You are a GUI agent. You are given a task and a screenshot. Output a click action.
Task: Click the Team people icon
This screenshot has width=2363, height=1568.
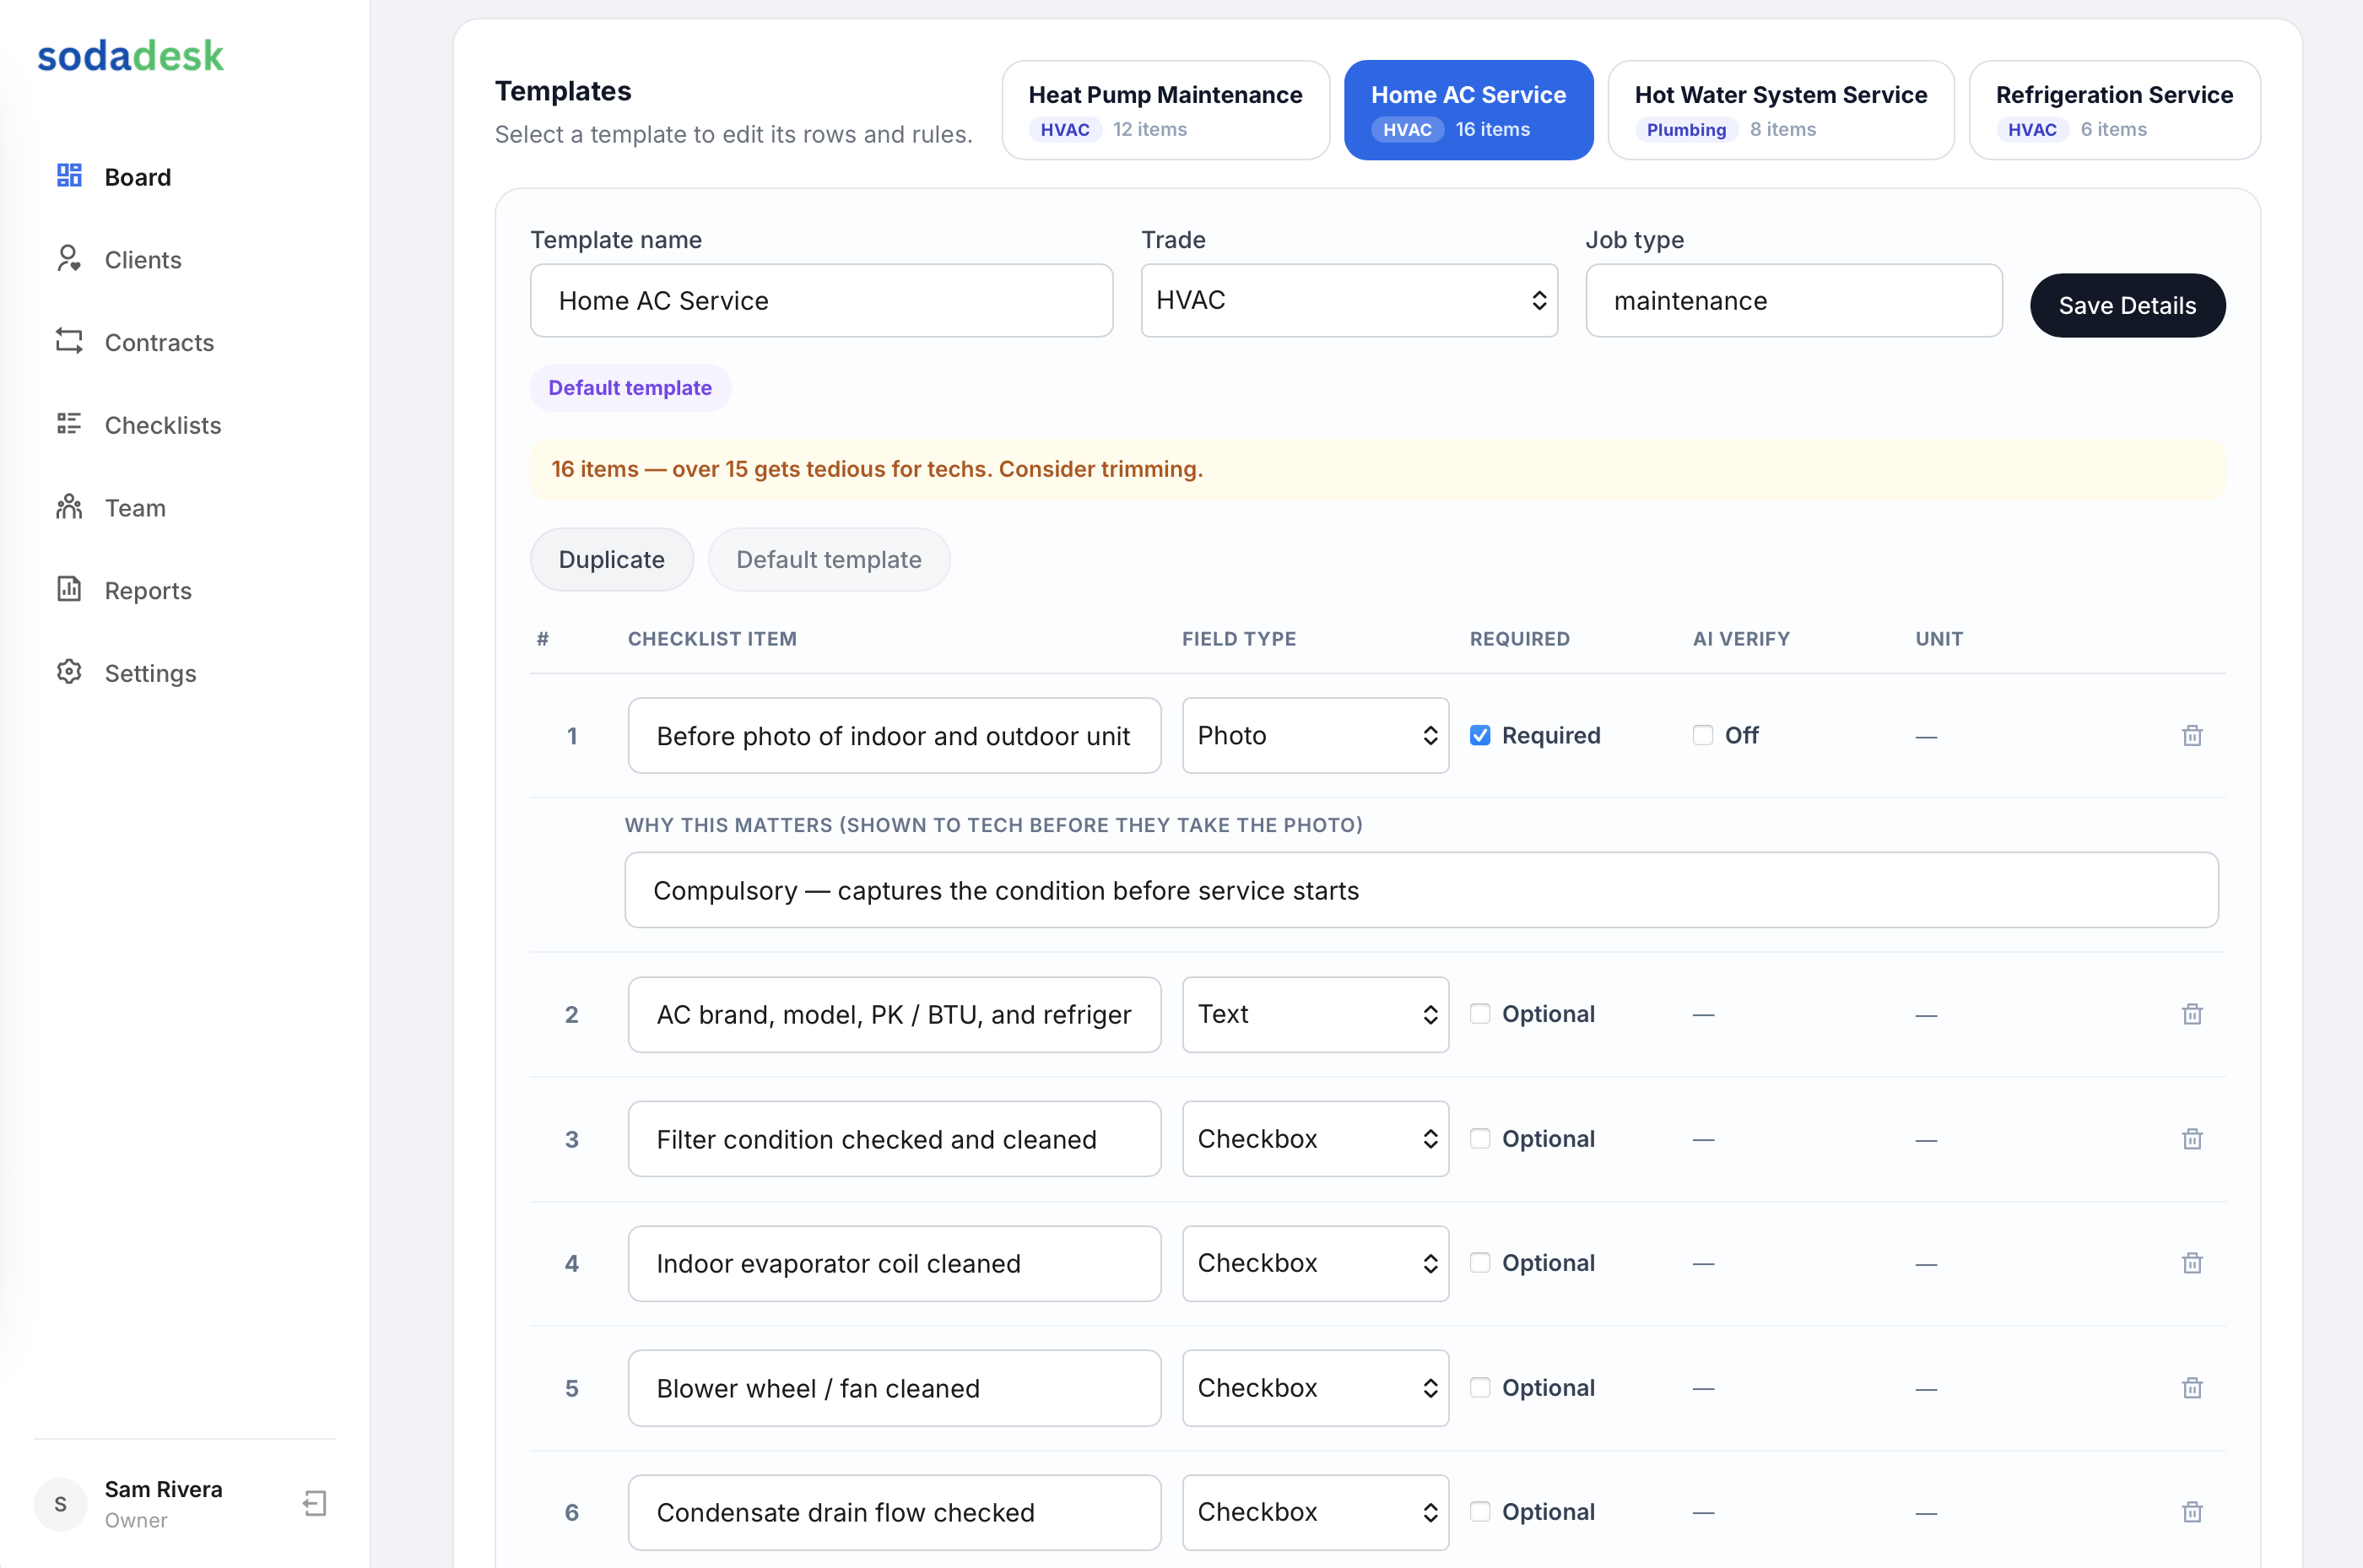69,507
